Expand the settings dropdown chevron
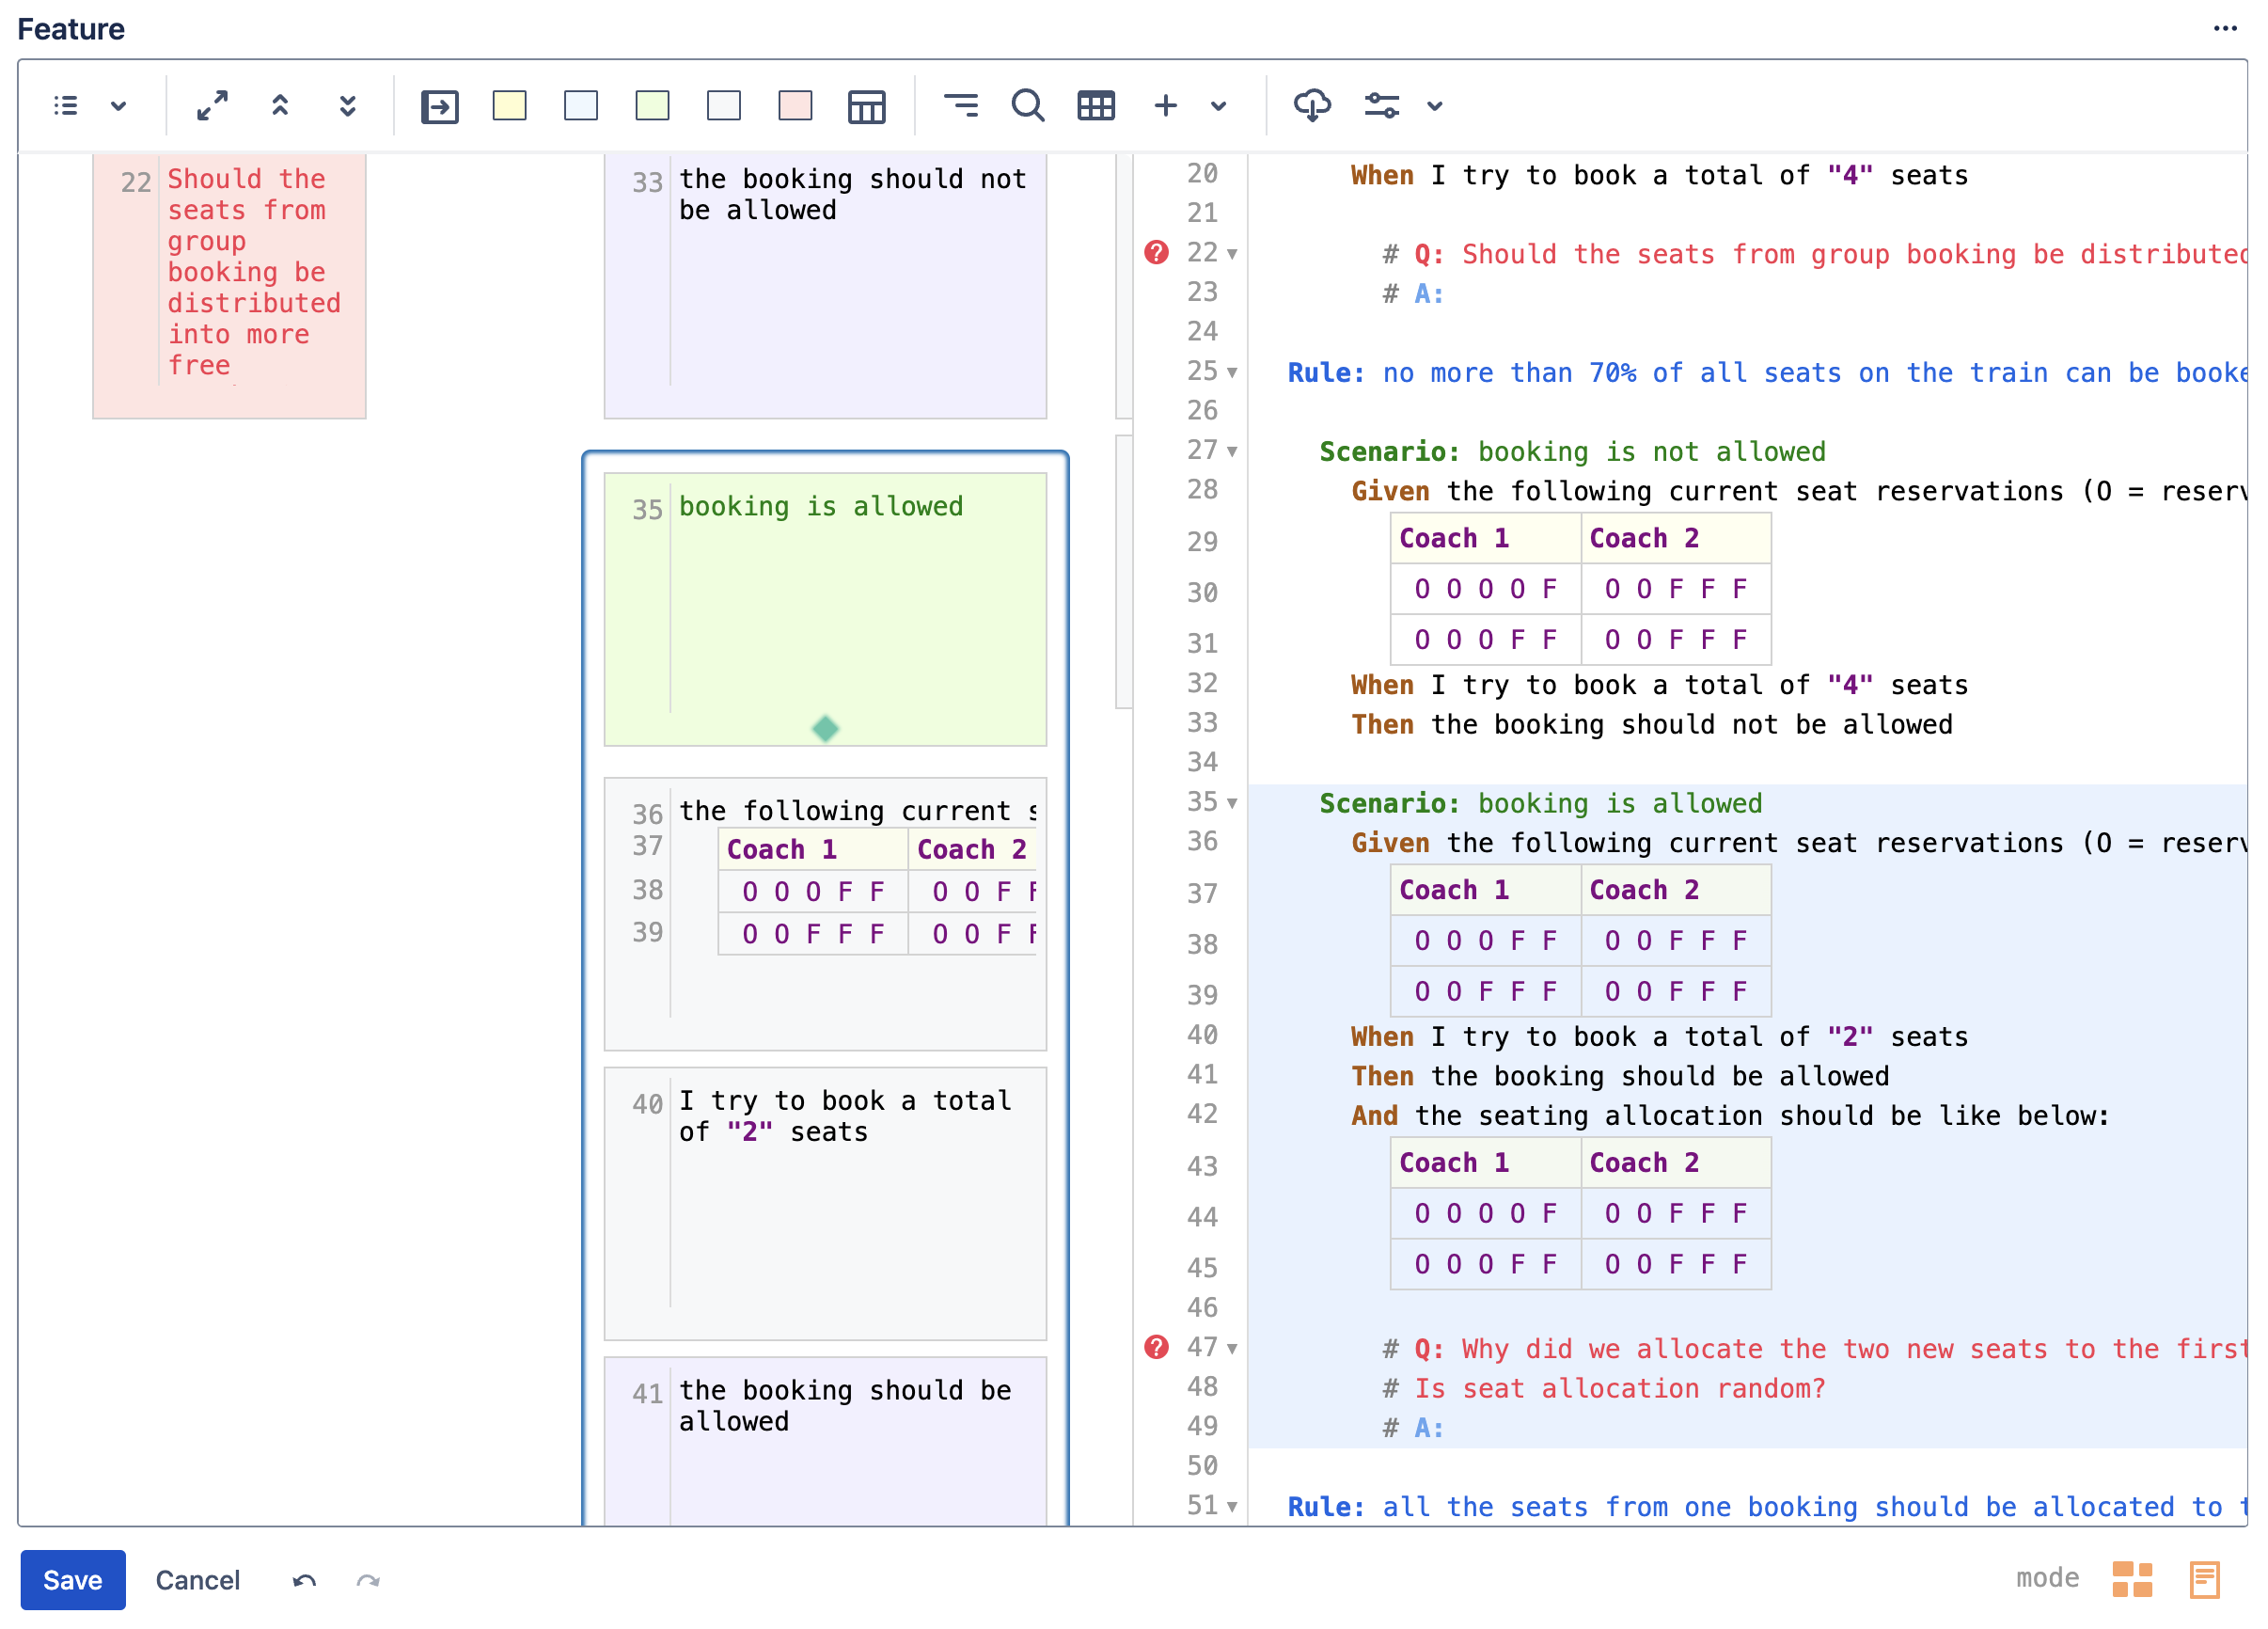 click(x=1434, y=106)
